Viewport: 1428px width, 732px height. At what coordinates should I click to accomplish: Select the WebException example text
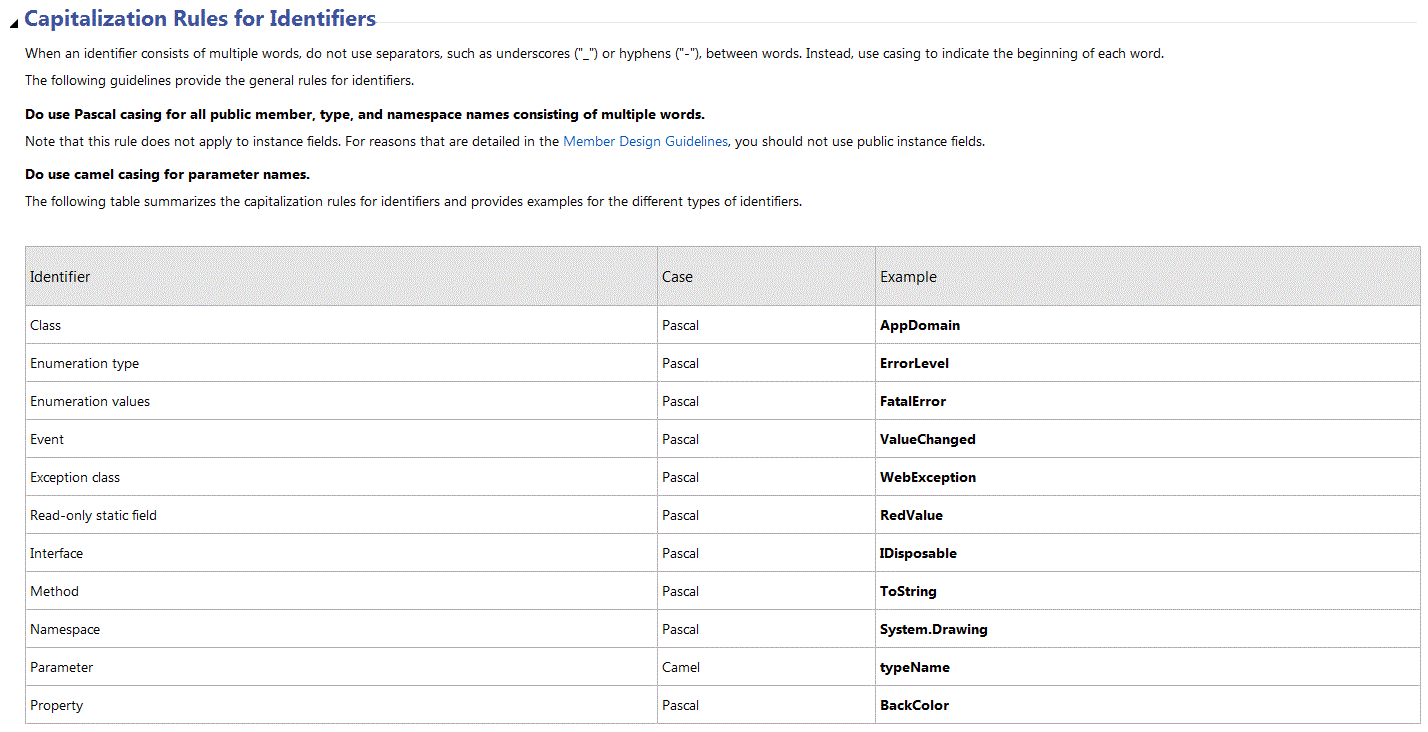[x=927, y=478]
